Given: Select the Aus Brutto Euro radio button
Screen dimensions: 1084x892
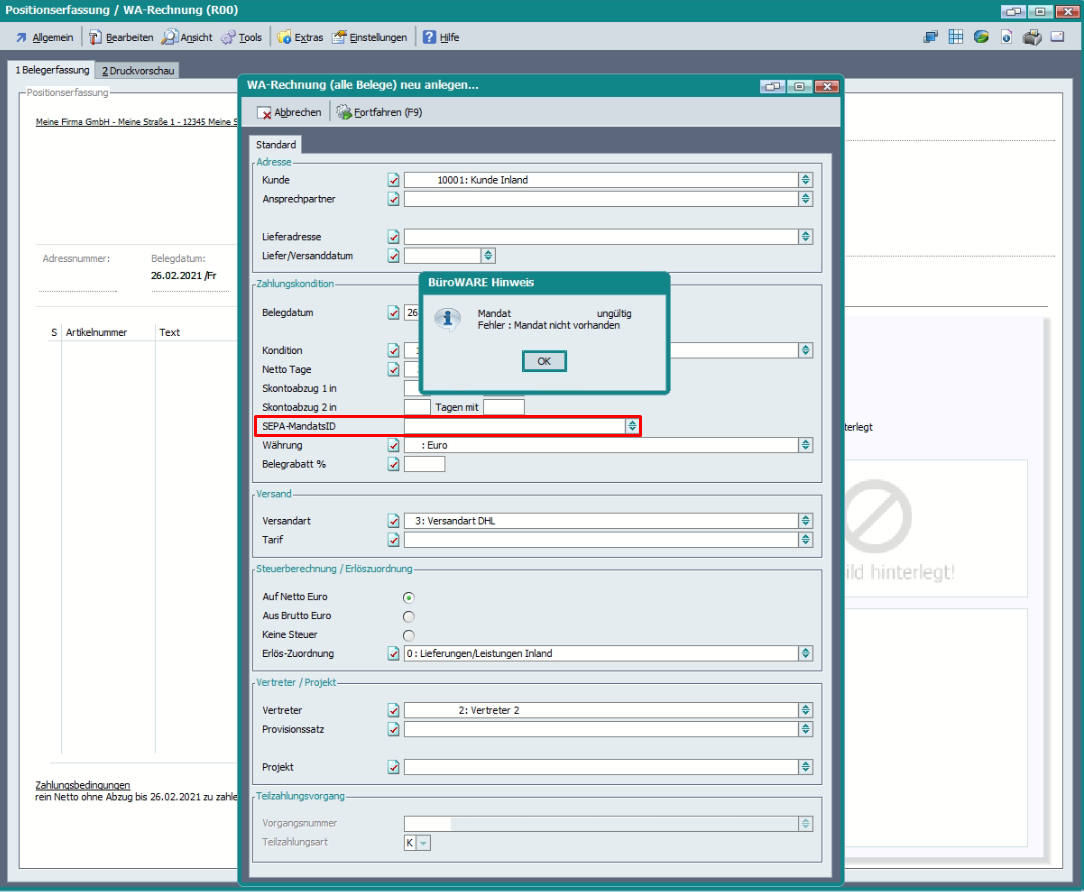Looking at the screenshot, I should point(408,616).
